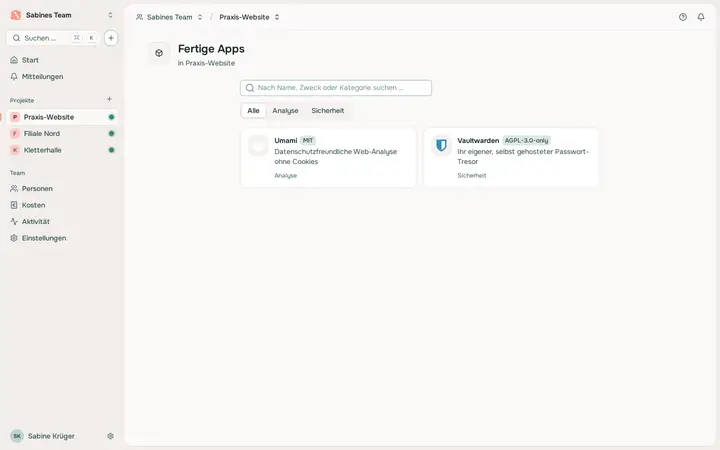This screenshot has width=720, height=450.
Task: Click the magnifier icon in app search field
Action: pyautogui.click(x=250, y=88)
